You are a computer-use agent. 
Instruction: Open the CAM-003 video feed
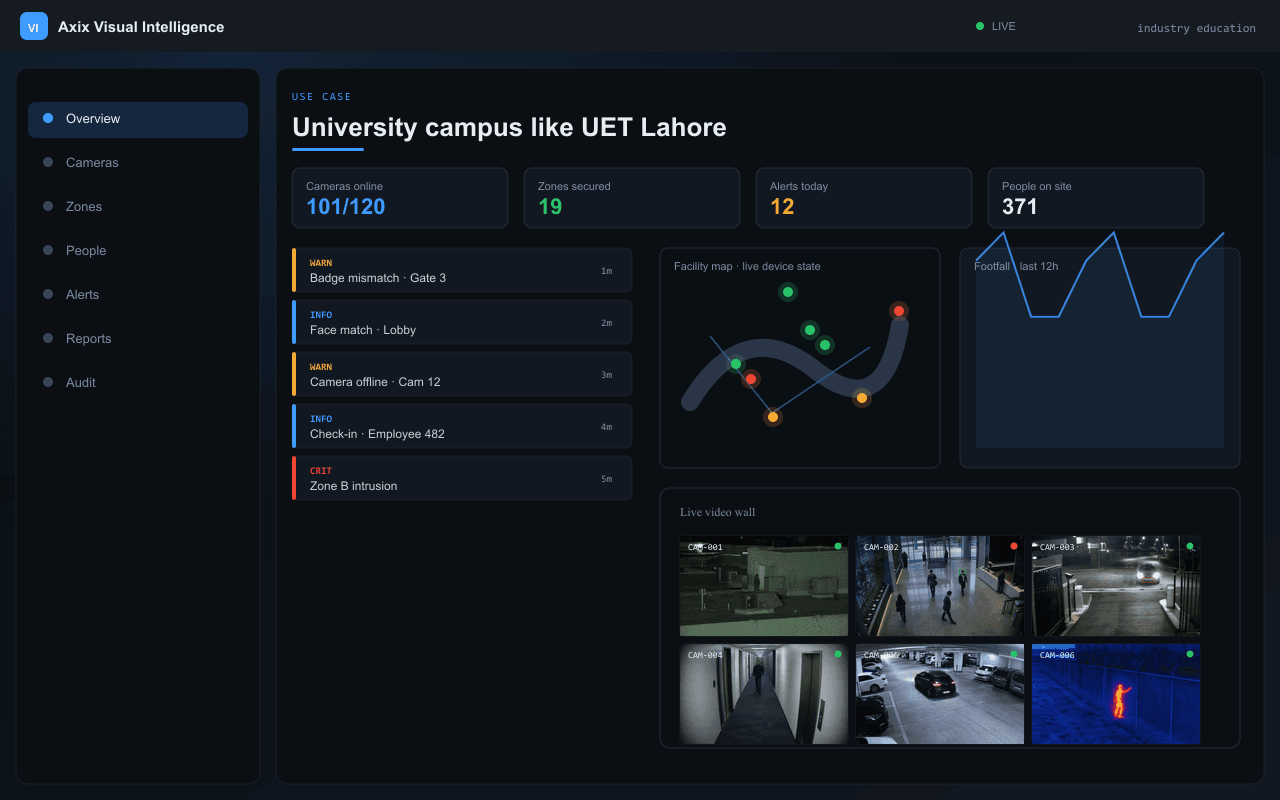click(x=1116, y=586)
